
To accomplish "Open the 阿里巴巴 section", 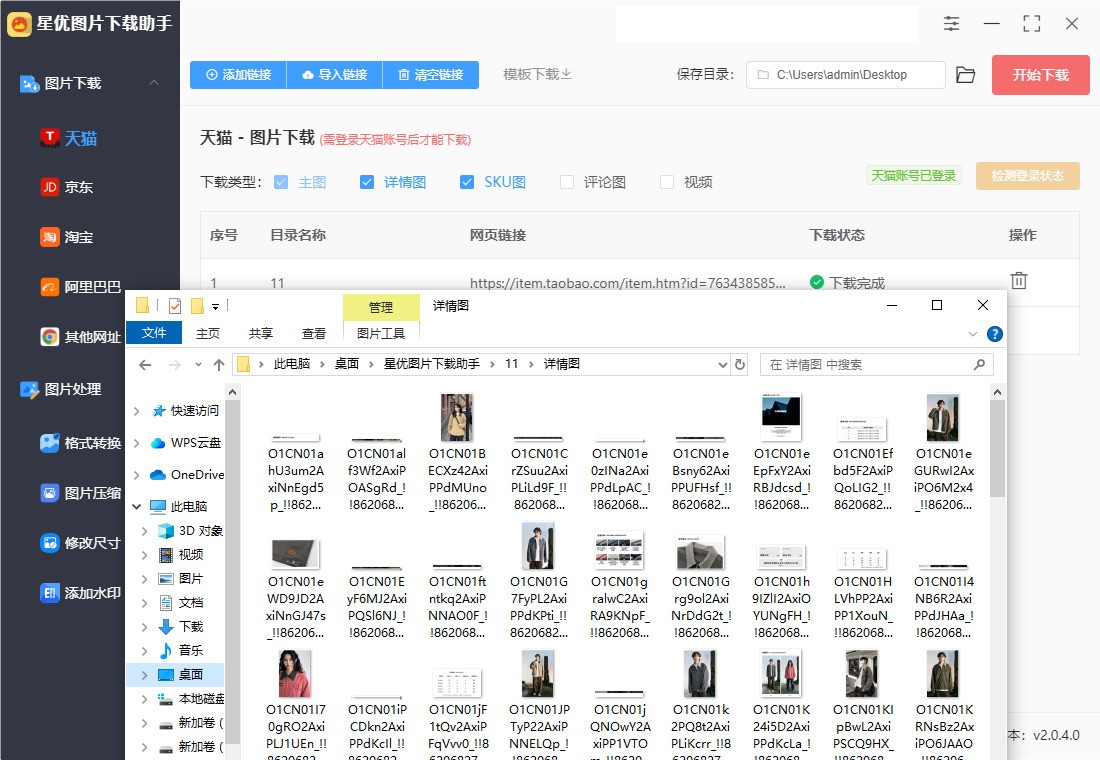I will coord(90,286).
